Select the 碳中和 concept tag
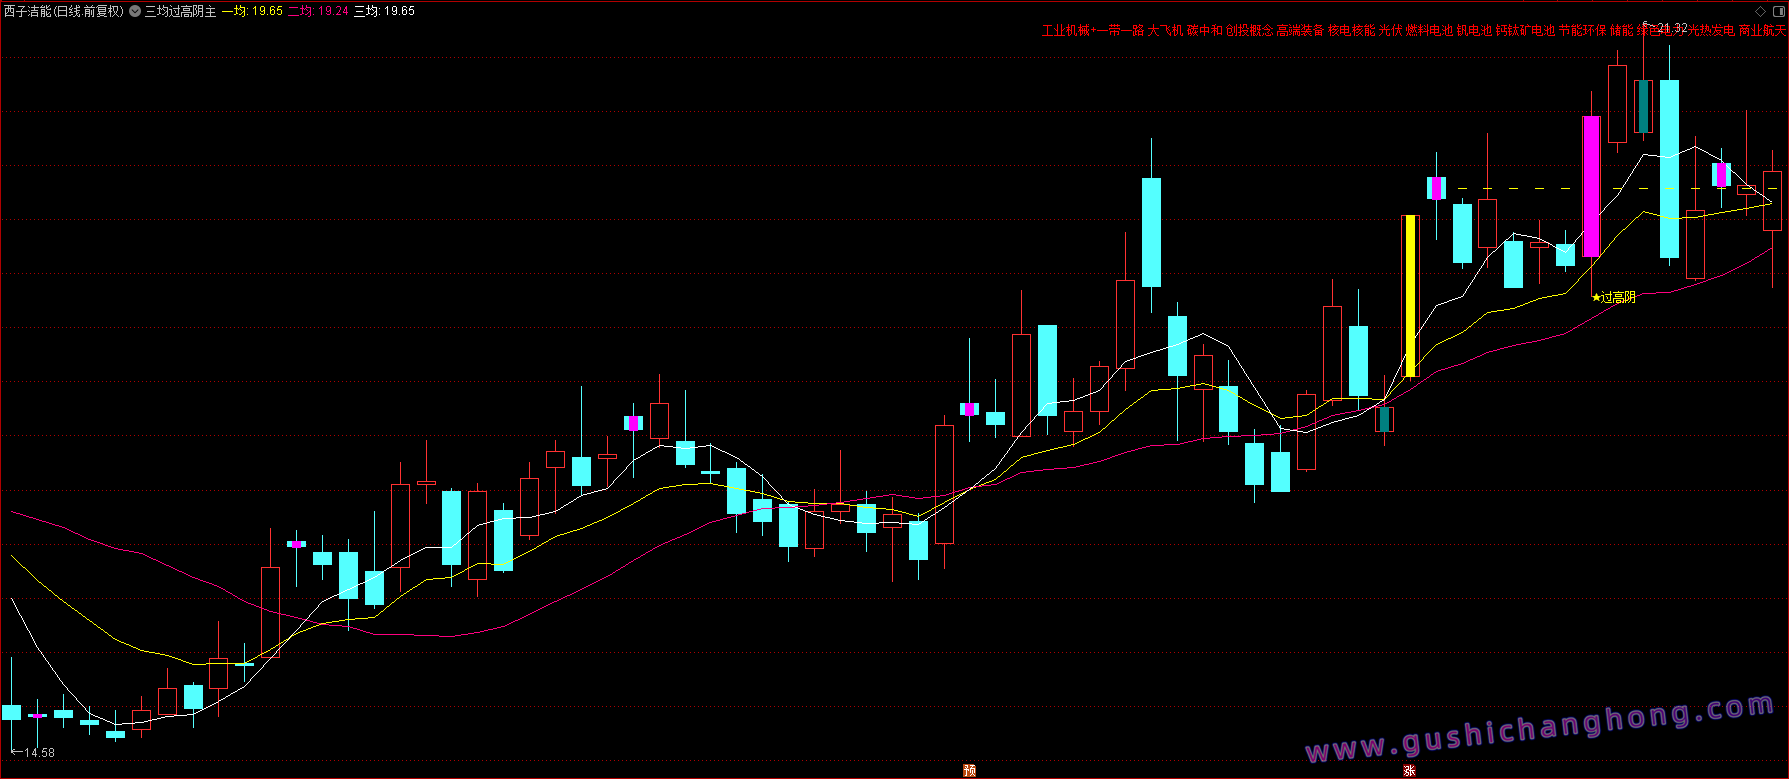Viewport: 1789px width, 779px height. 1204,31
